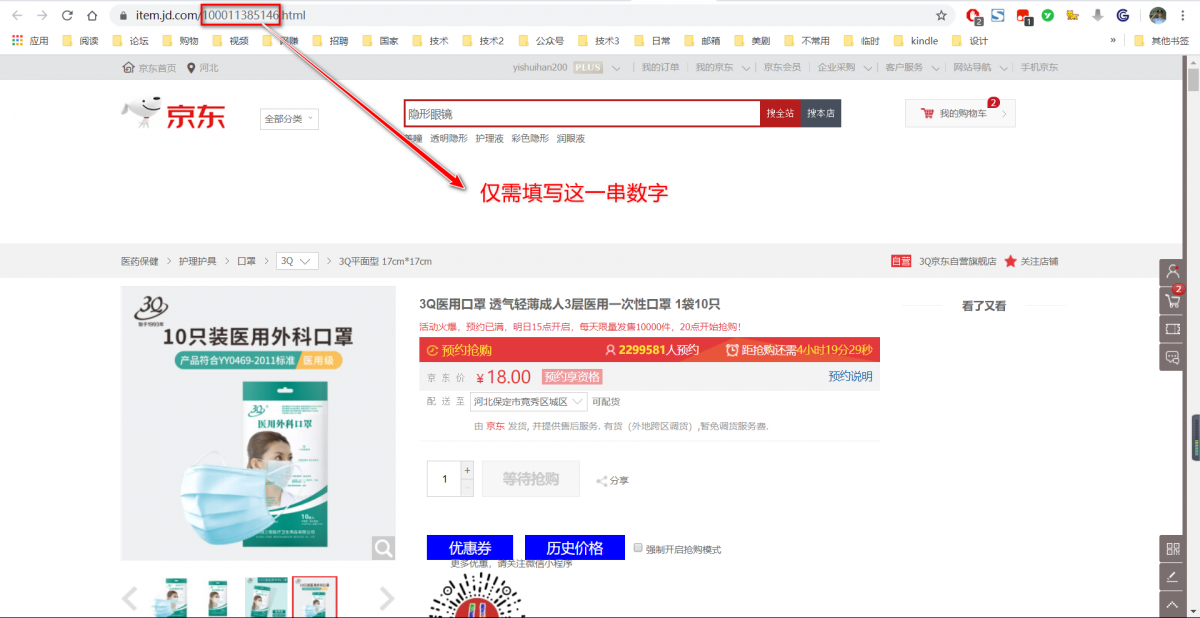1200x618 pixels.
Task: Show previous thumbnails with the left arrow
Action: [130, 598]
